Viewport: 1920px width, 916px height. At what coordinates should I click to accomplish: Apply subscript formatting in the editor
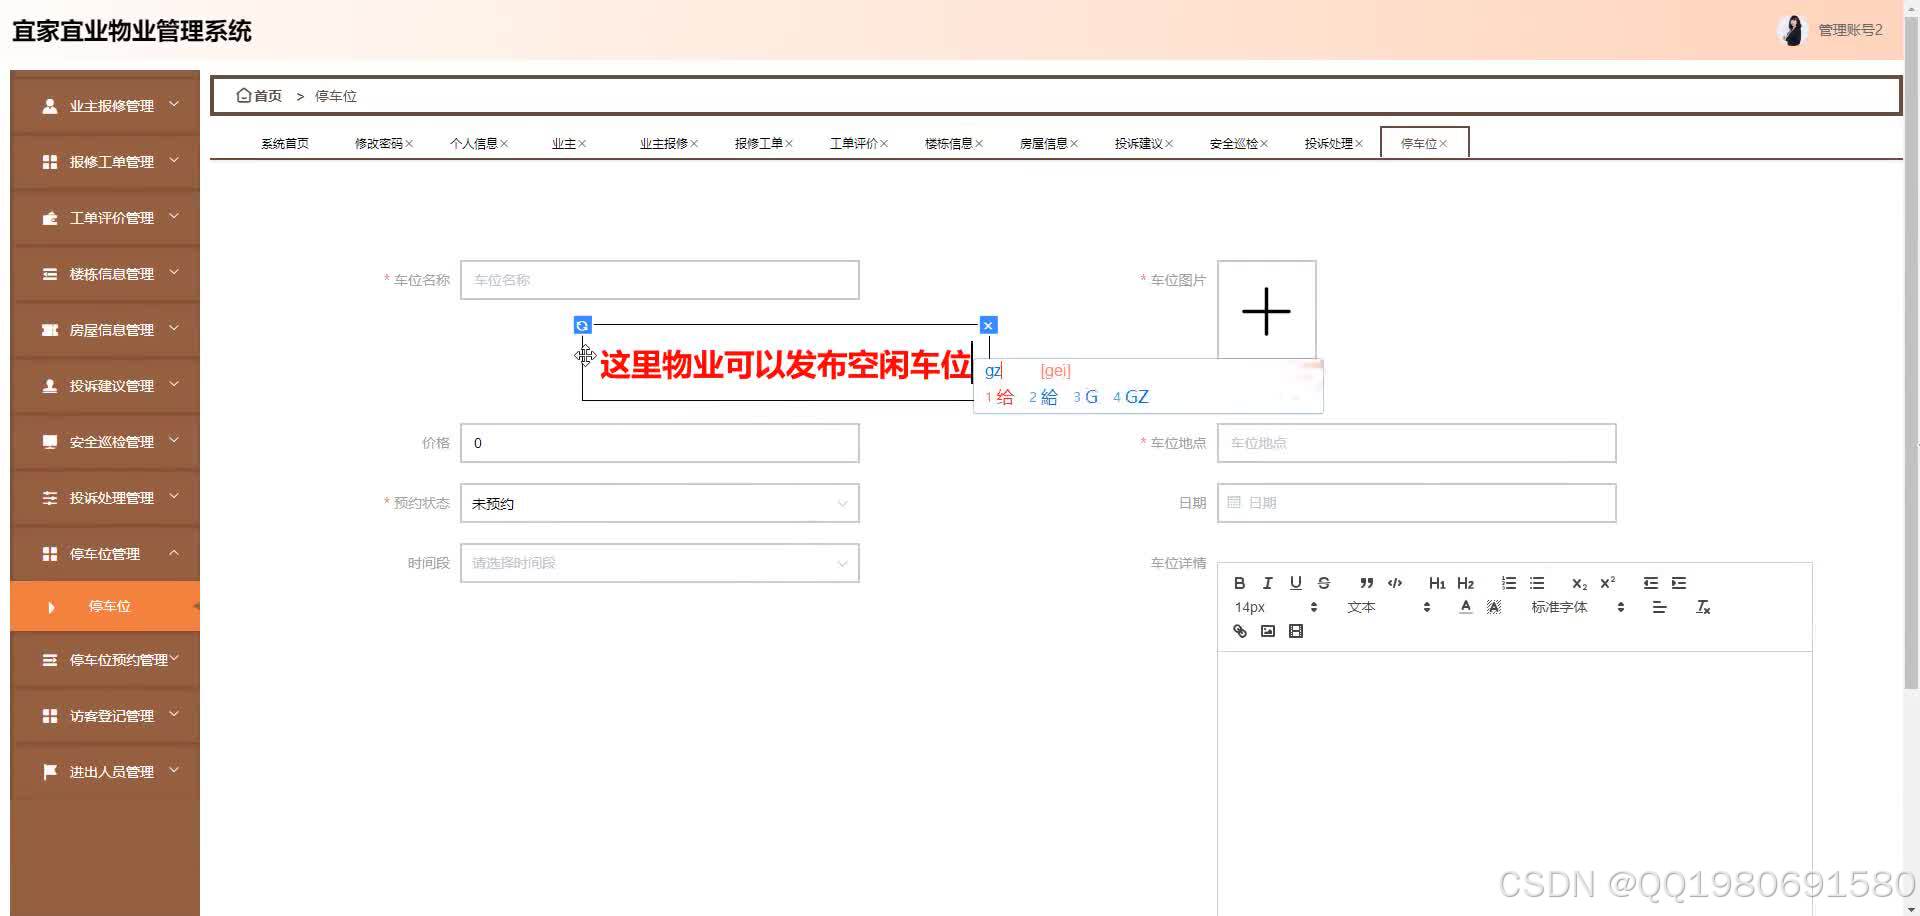click(x=1578, y=583)
